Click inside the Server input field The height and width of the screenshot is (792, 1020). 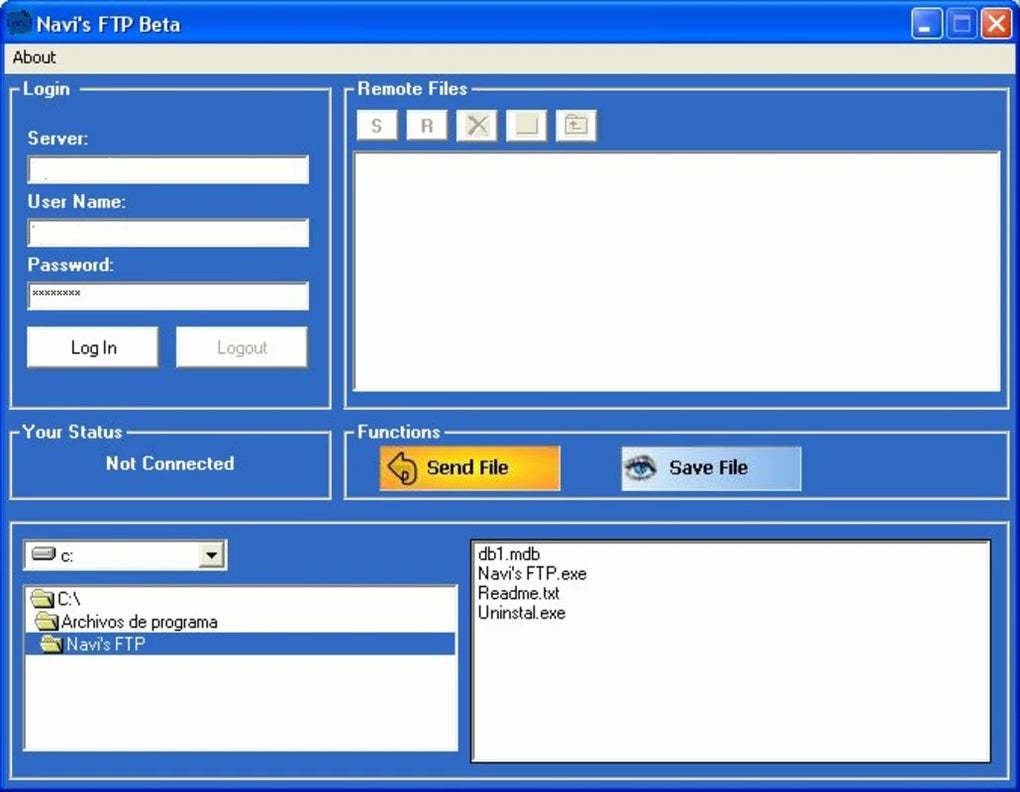(x=167, y=169)
